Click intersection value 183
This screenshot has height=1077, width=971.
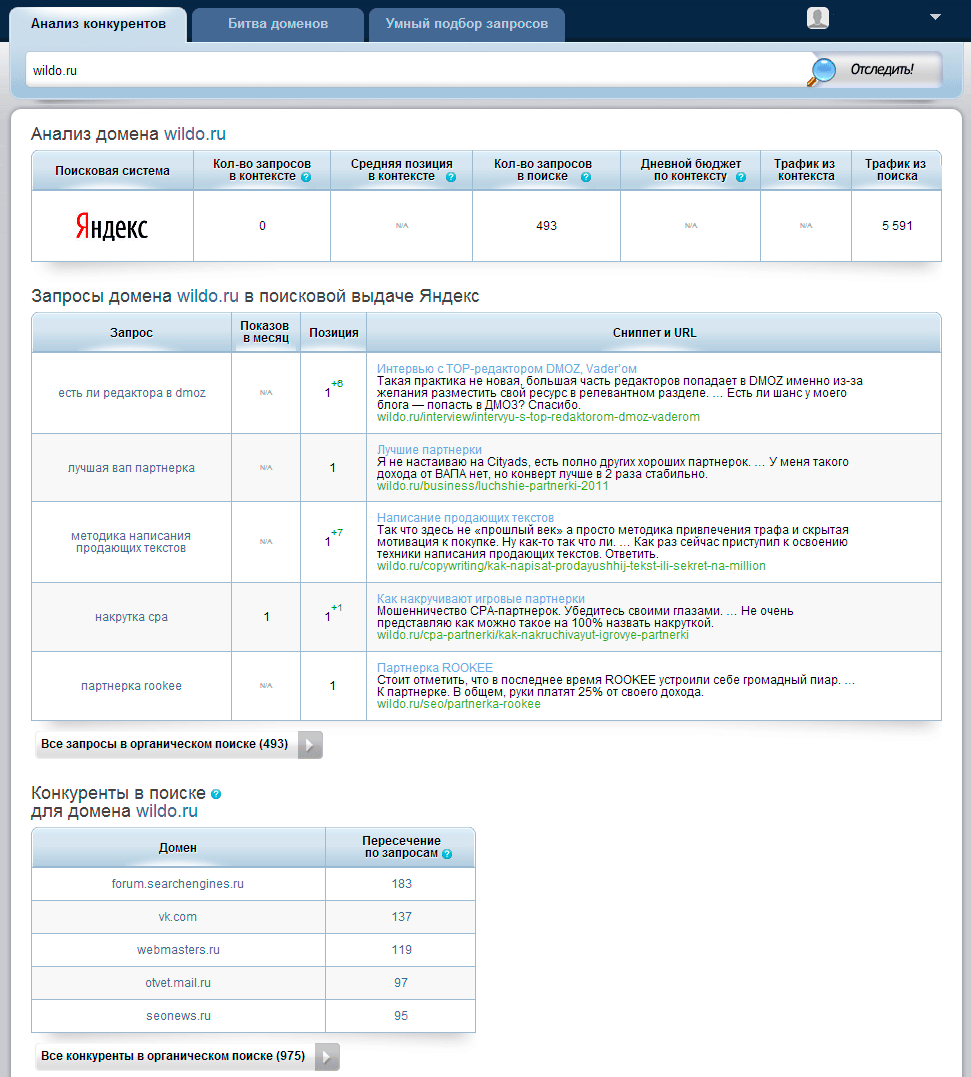[402, 884]
